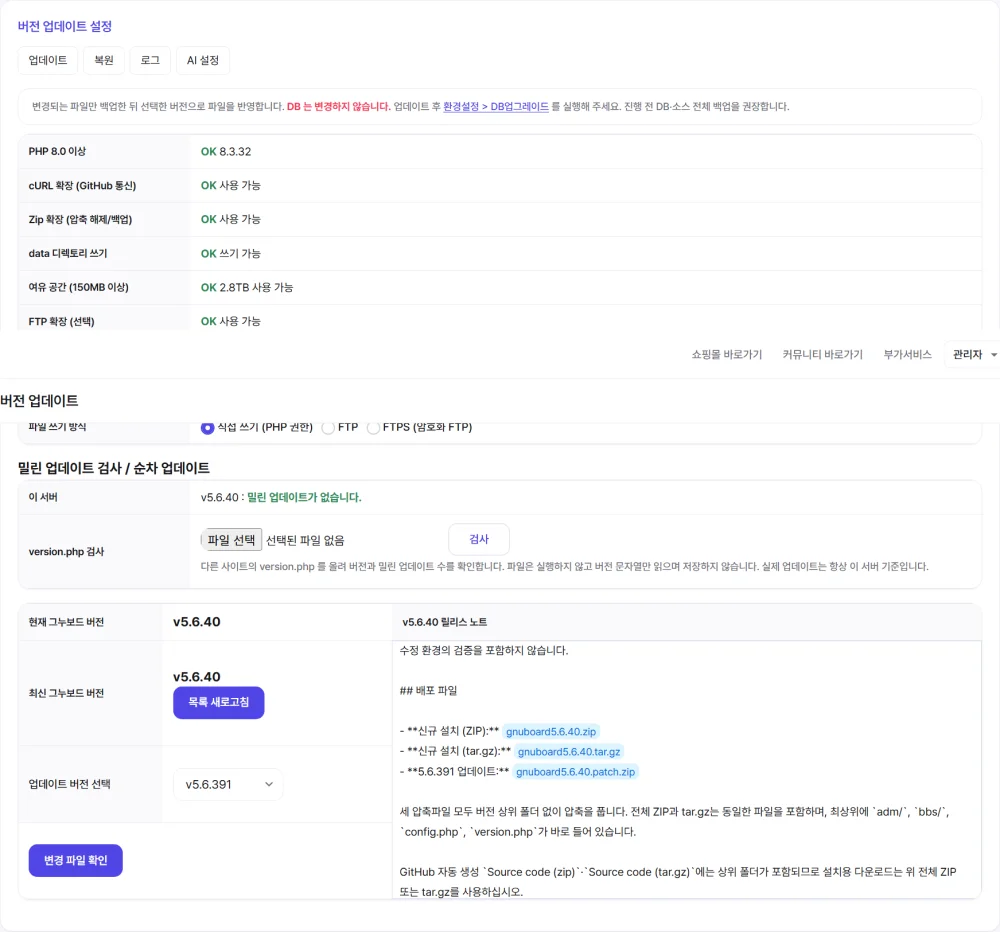Click the 변경 파일 확인 button

(76, 861)
